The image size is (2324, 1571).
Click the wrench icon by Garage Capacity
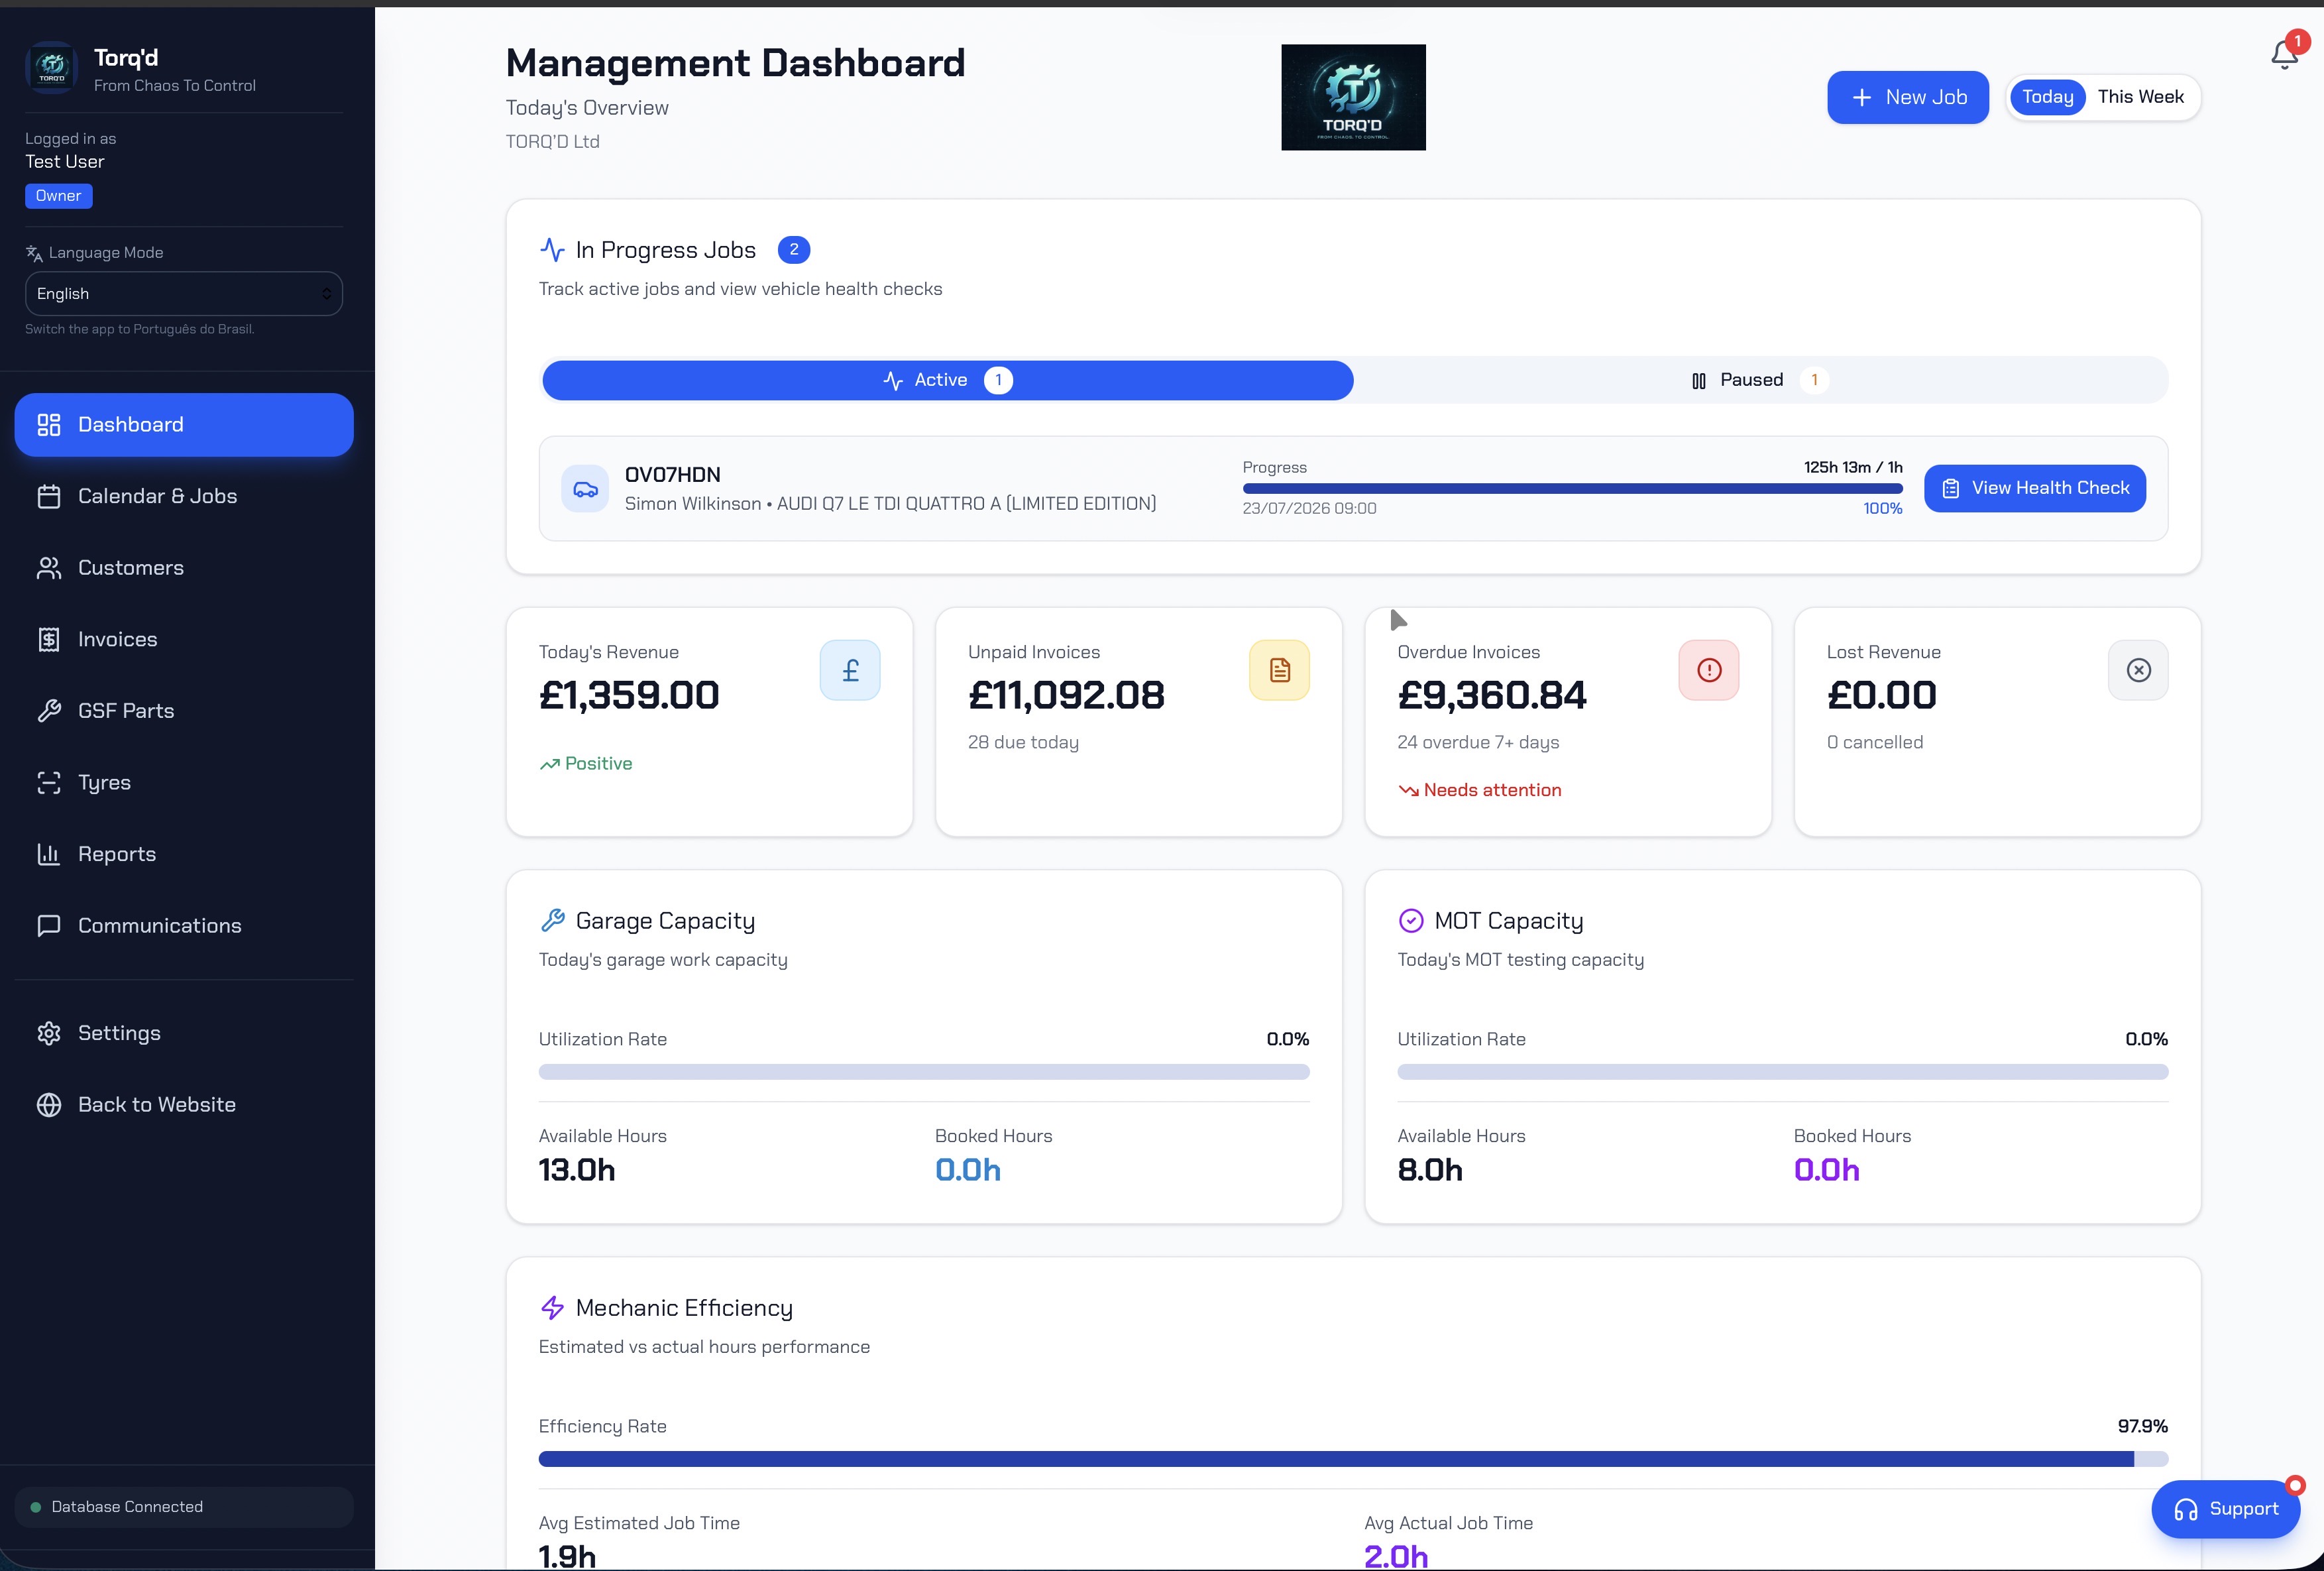(552, 920)
